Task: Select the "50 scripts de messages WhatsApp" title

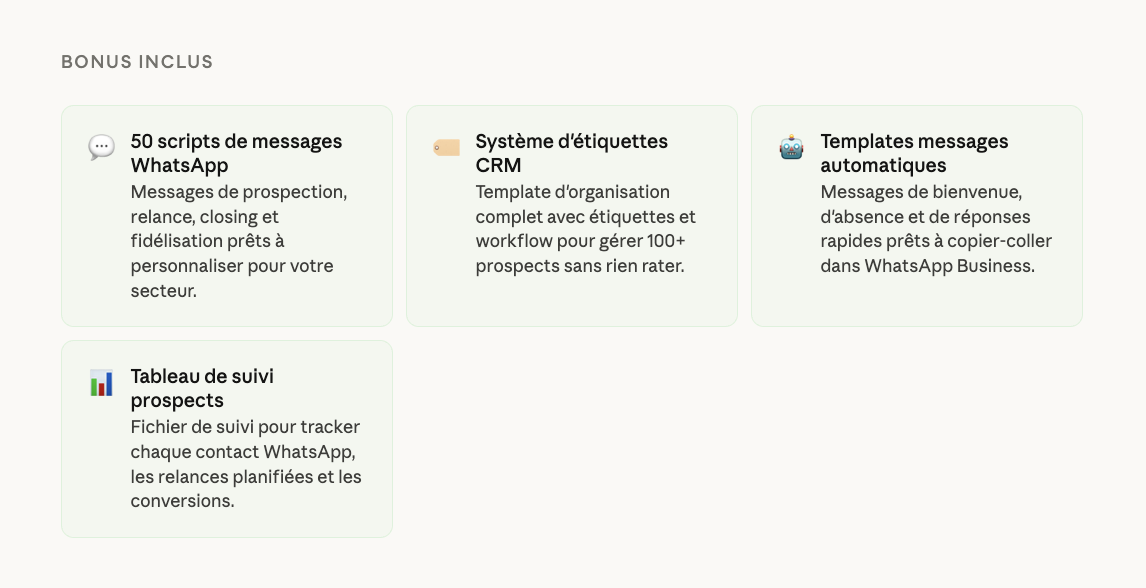Action: point(236,153)
